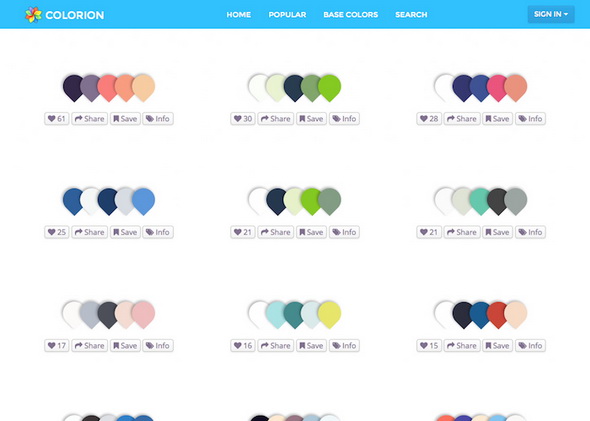The height and width of the screenshot is (421, 590).
Task: Click Save under the 30-like green palette
Action: point(312,119)
